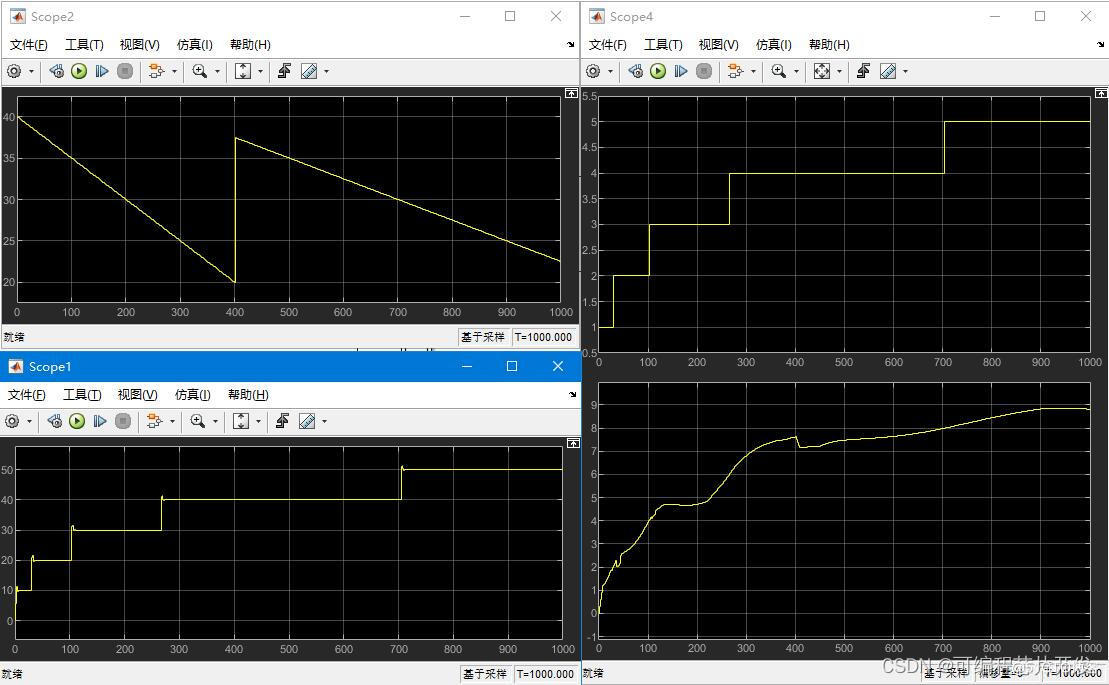Step forward simulation in Scope4

click(x=681, y=71)
